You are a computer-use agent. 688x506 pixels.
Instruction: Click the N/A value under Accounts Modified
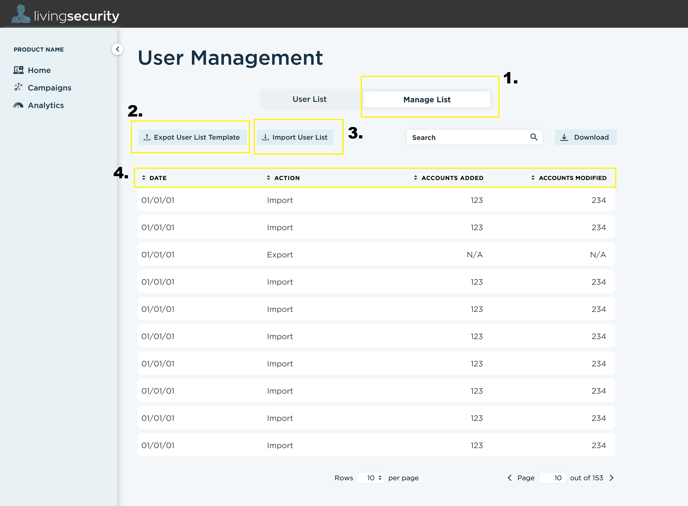[598, 255]
